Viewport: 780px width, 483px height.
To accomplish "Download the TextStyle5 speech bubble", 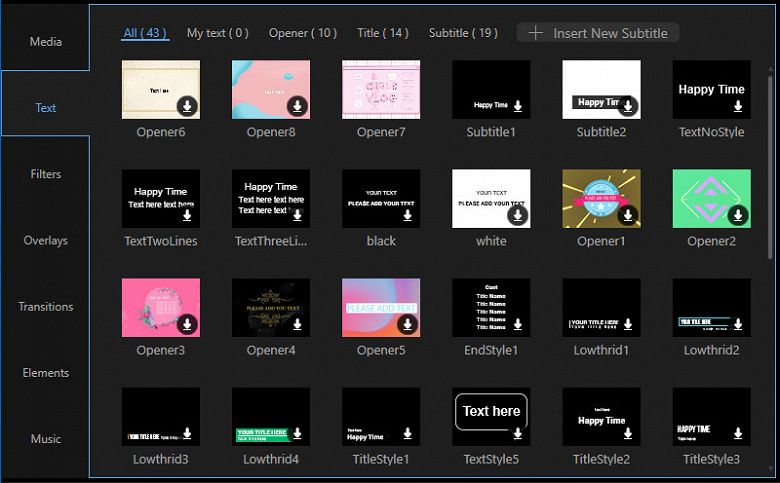I will pyautogui.click(x=518, y=433).
